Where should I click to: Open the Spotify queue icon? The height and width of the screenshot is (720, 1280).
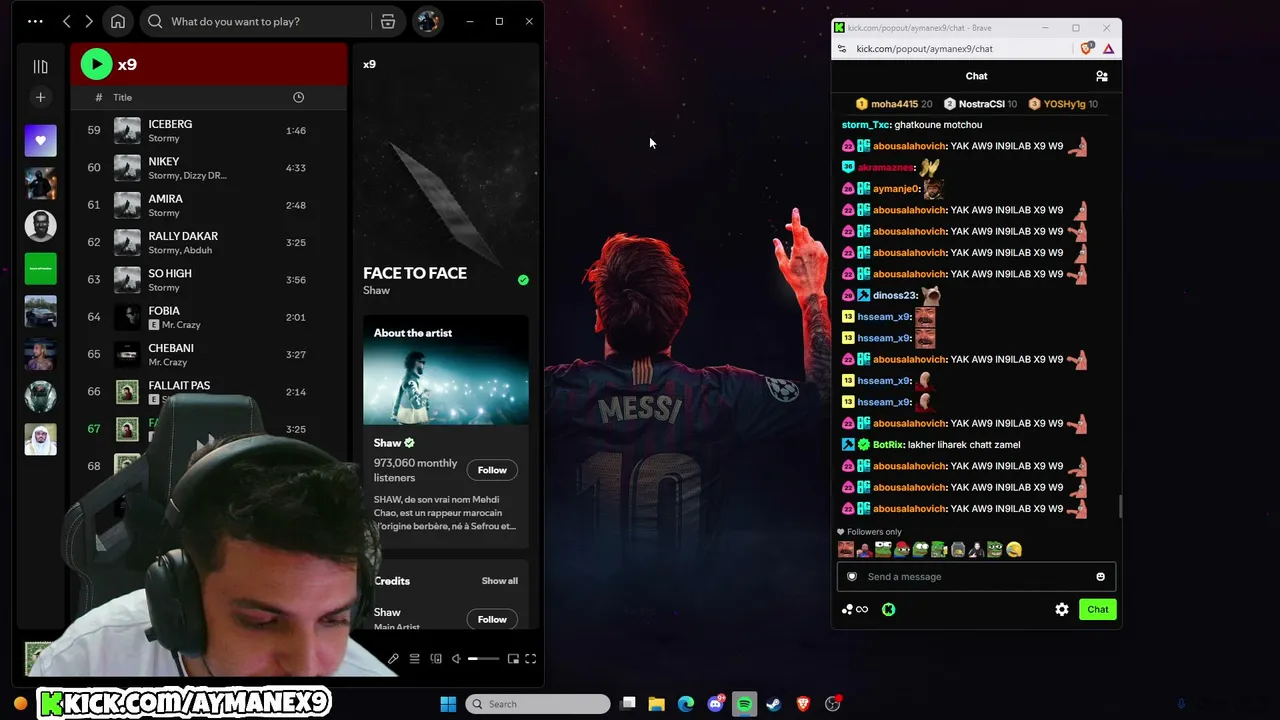[414, 659]
